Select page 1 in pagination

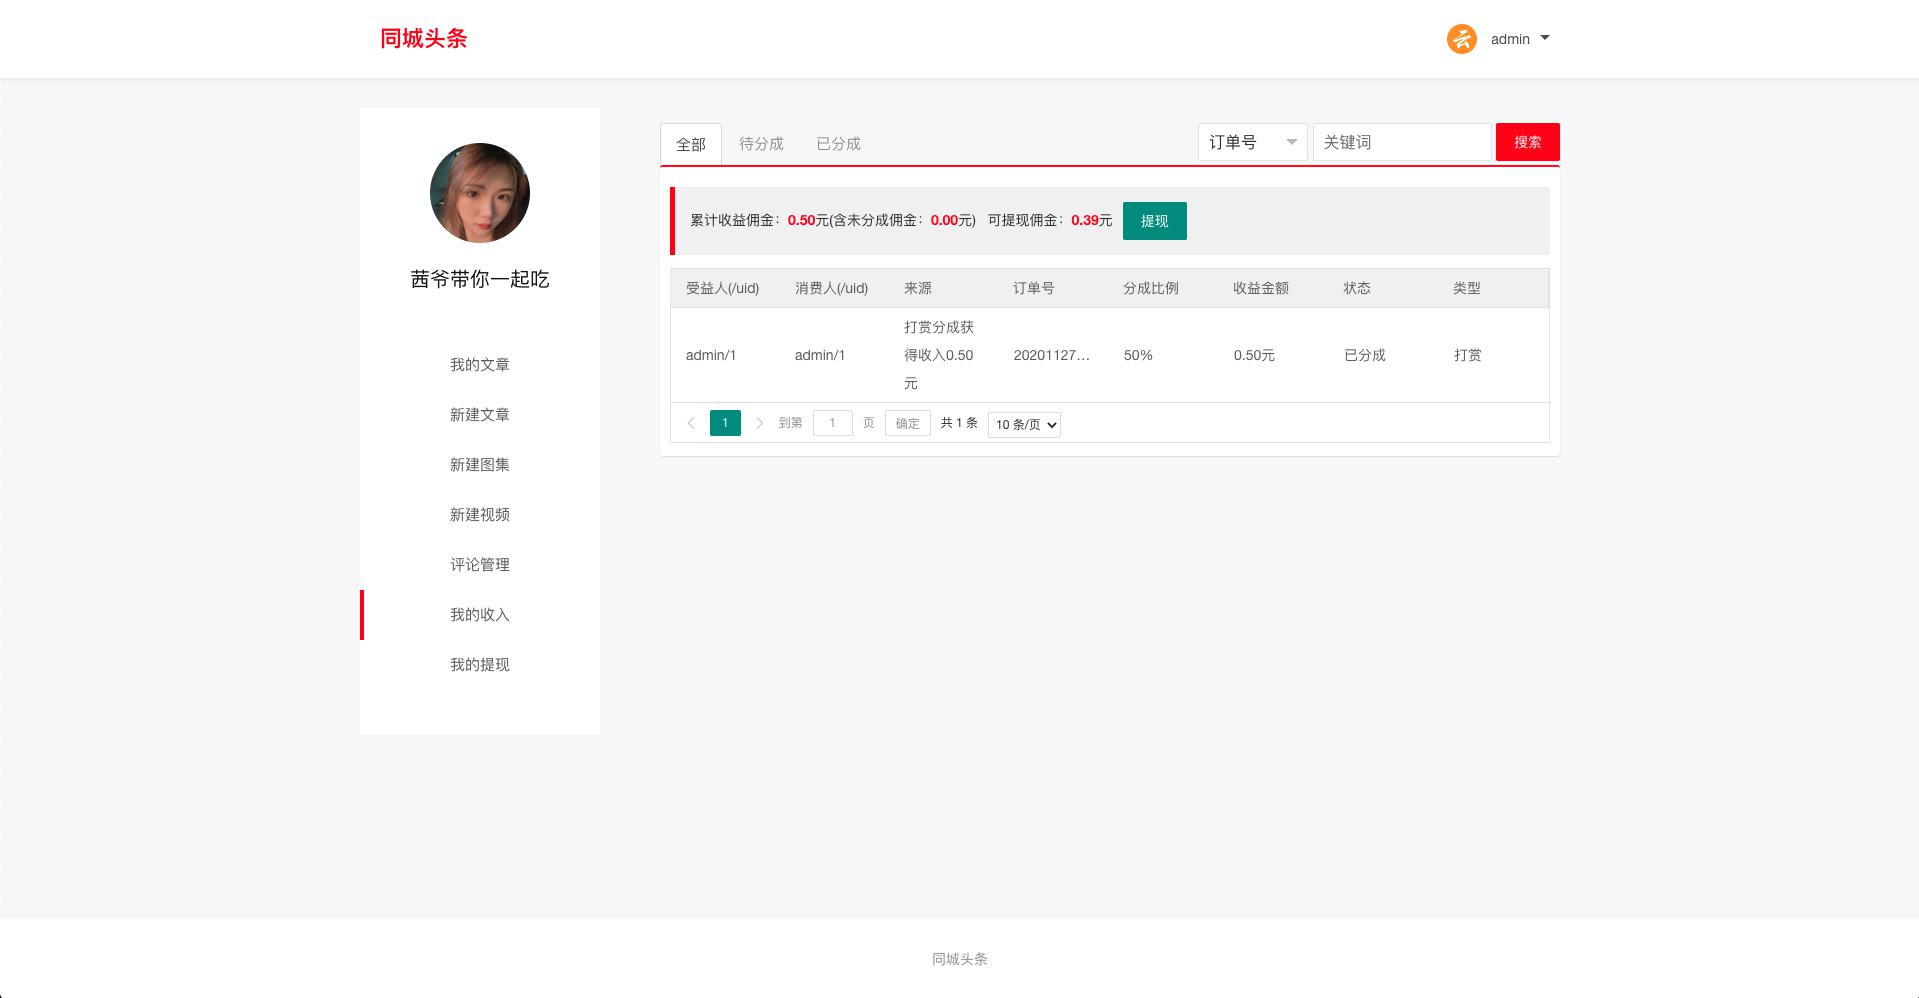pos(725,423)
